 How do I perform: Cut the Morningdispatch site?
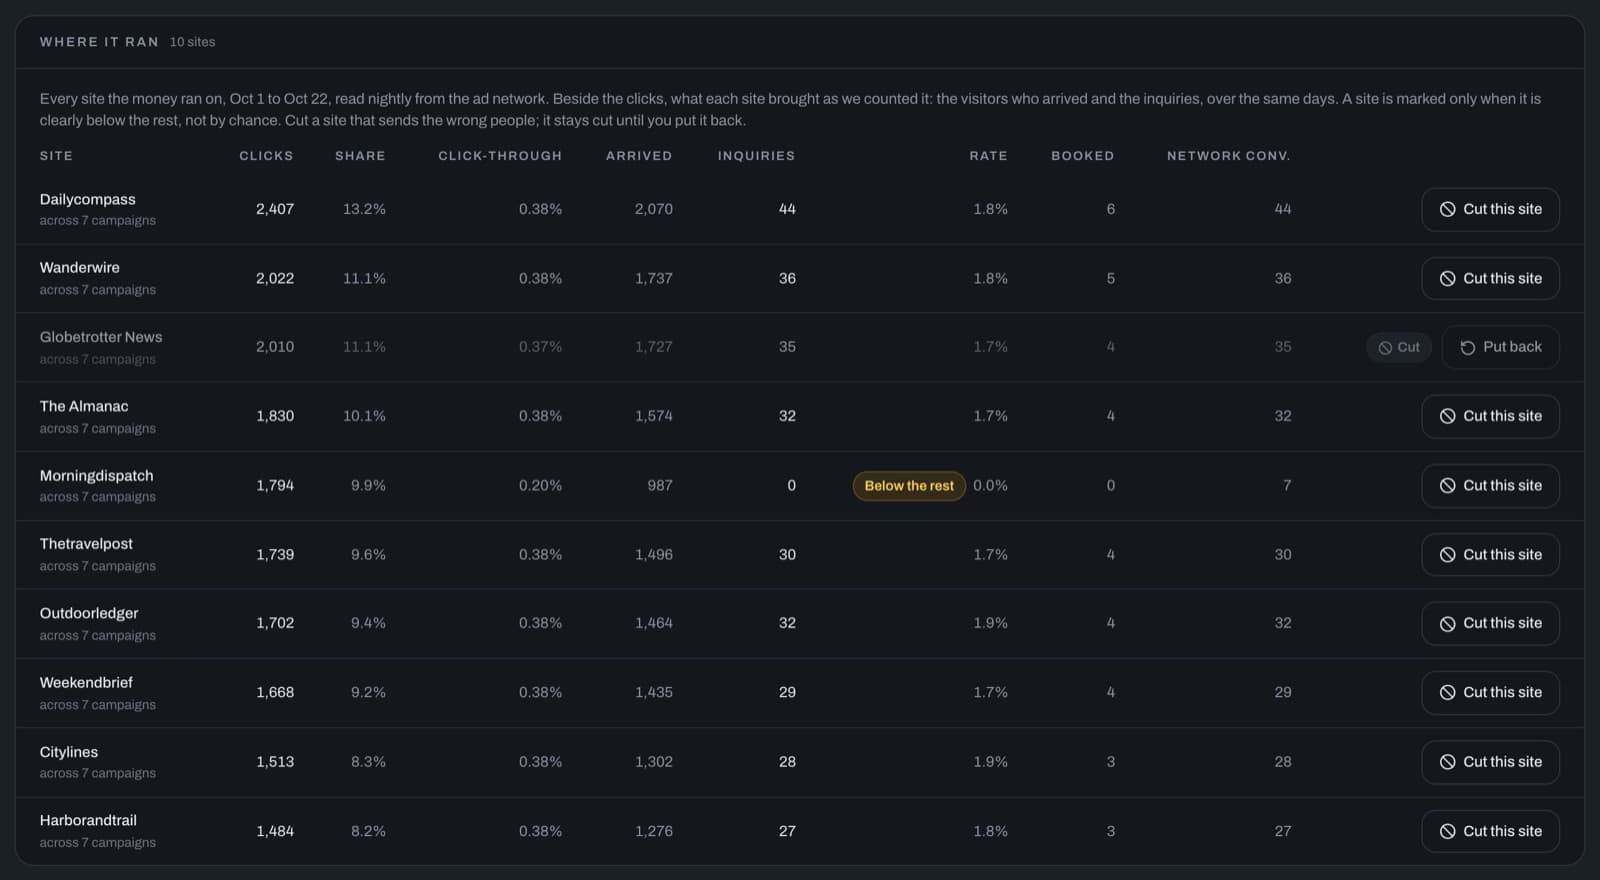[x=1490, y=485]
